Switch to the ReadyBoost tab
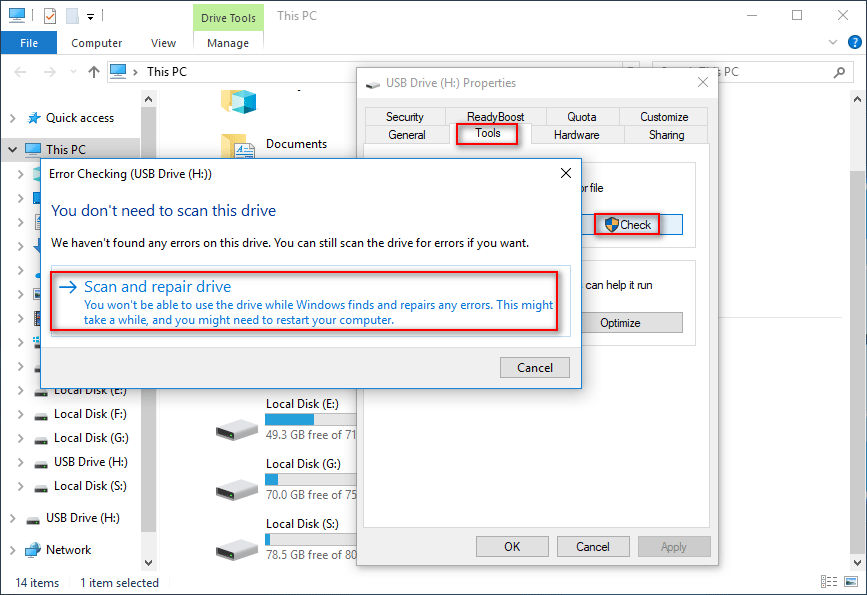867x595 pixels. [495, 117]
